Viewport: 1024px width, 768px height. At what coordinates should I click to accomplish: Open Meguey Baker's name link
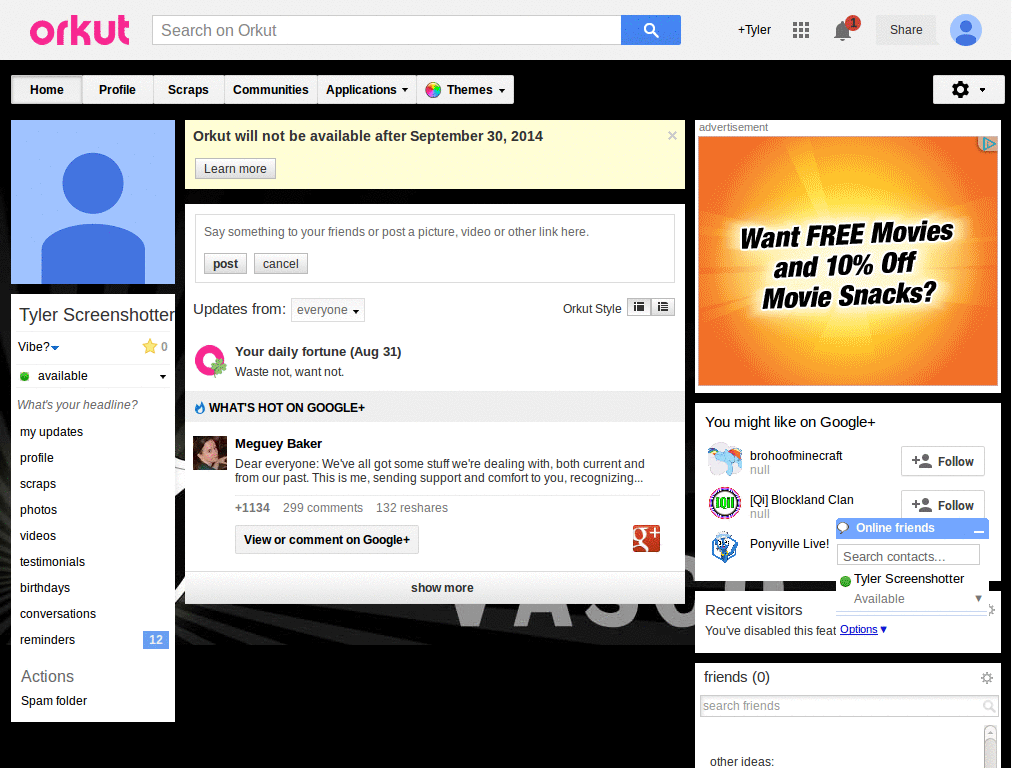(x=278, y=444)
